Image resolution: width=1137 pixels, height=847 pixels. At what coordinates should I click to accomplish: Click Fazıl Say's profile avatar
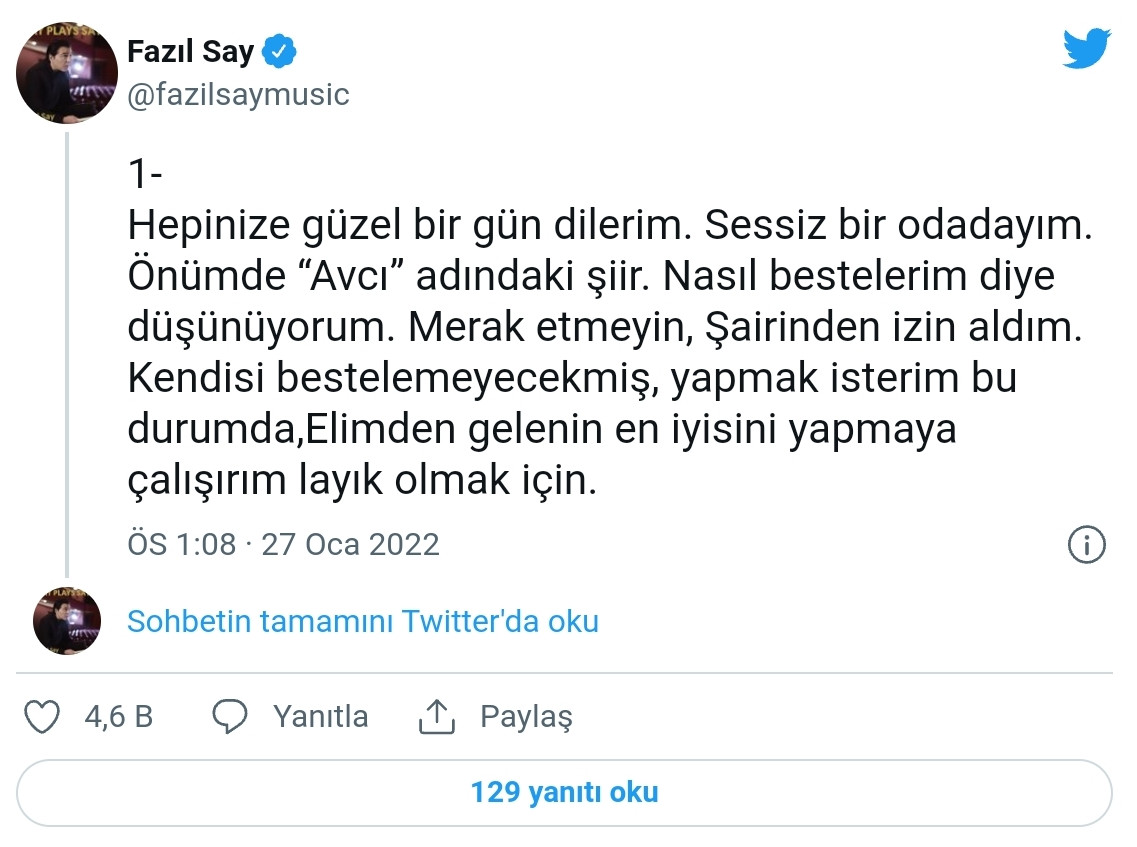66,70
